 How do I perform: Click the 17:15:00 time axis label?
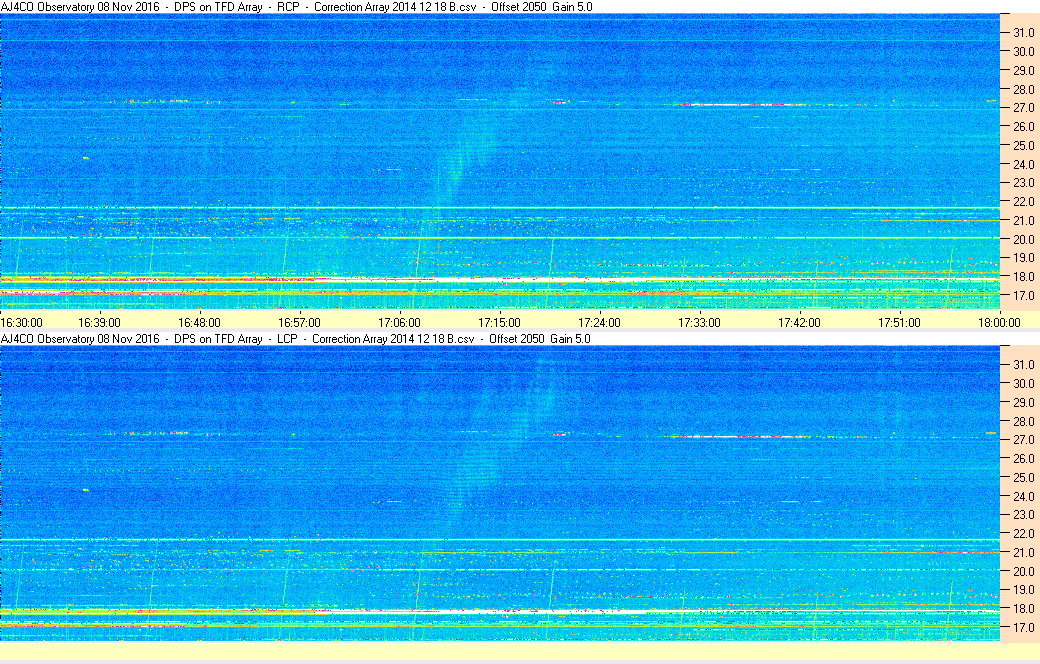(499, 322)
